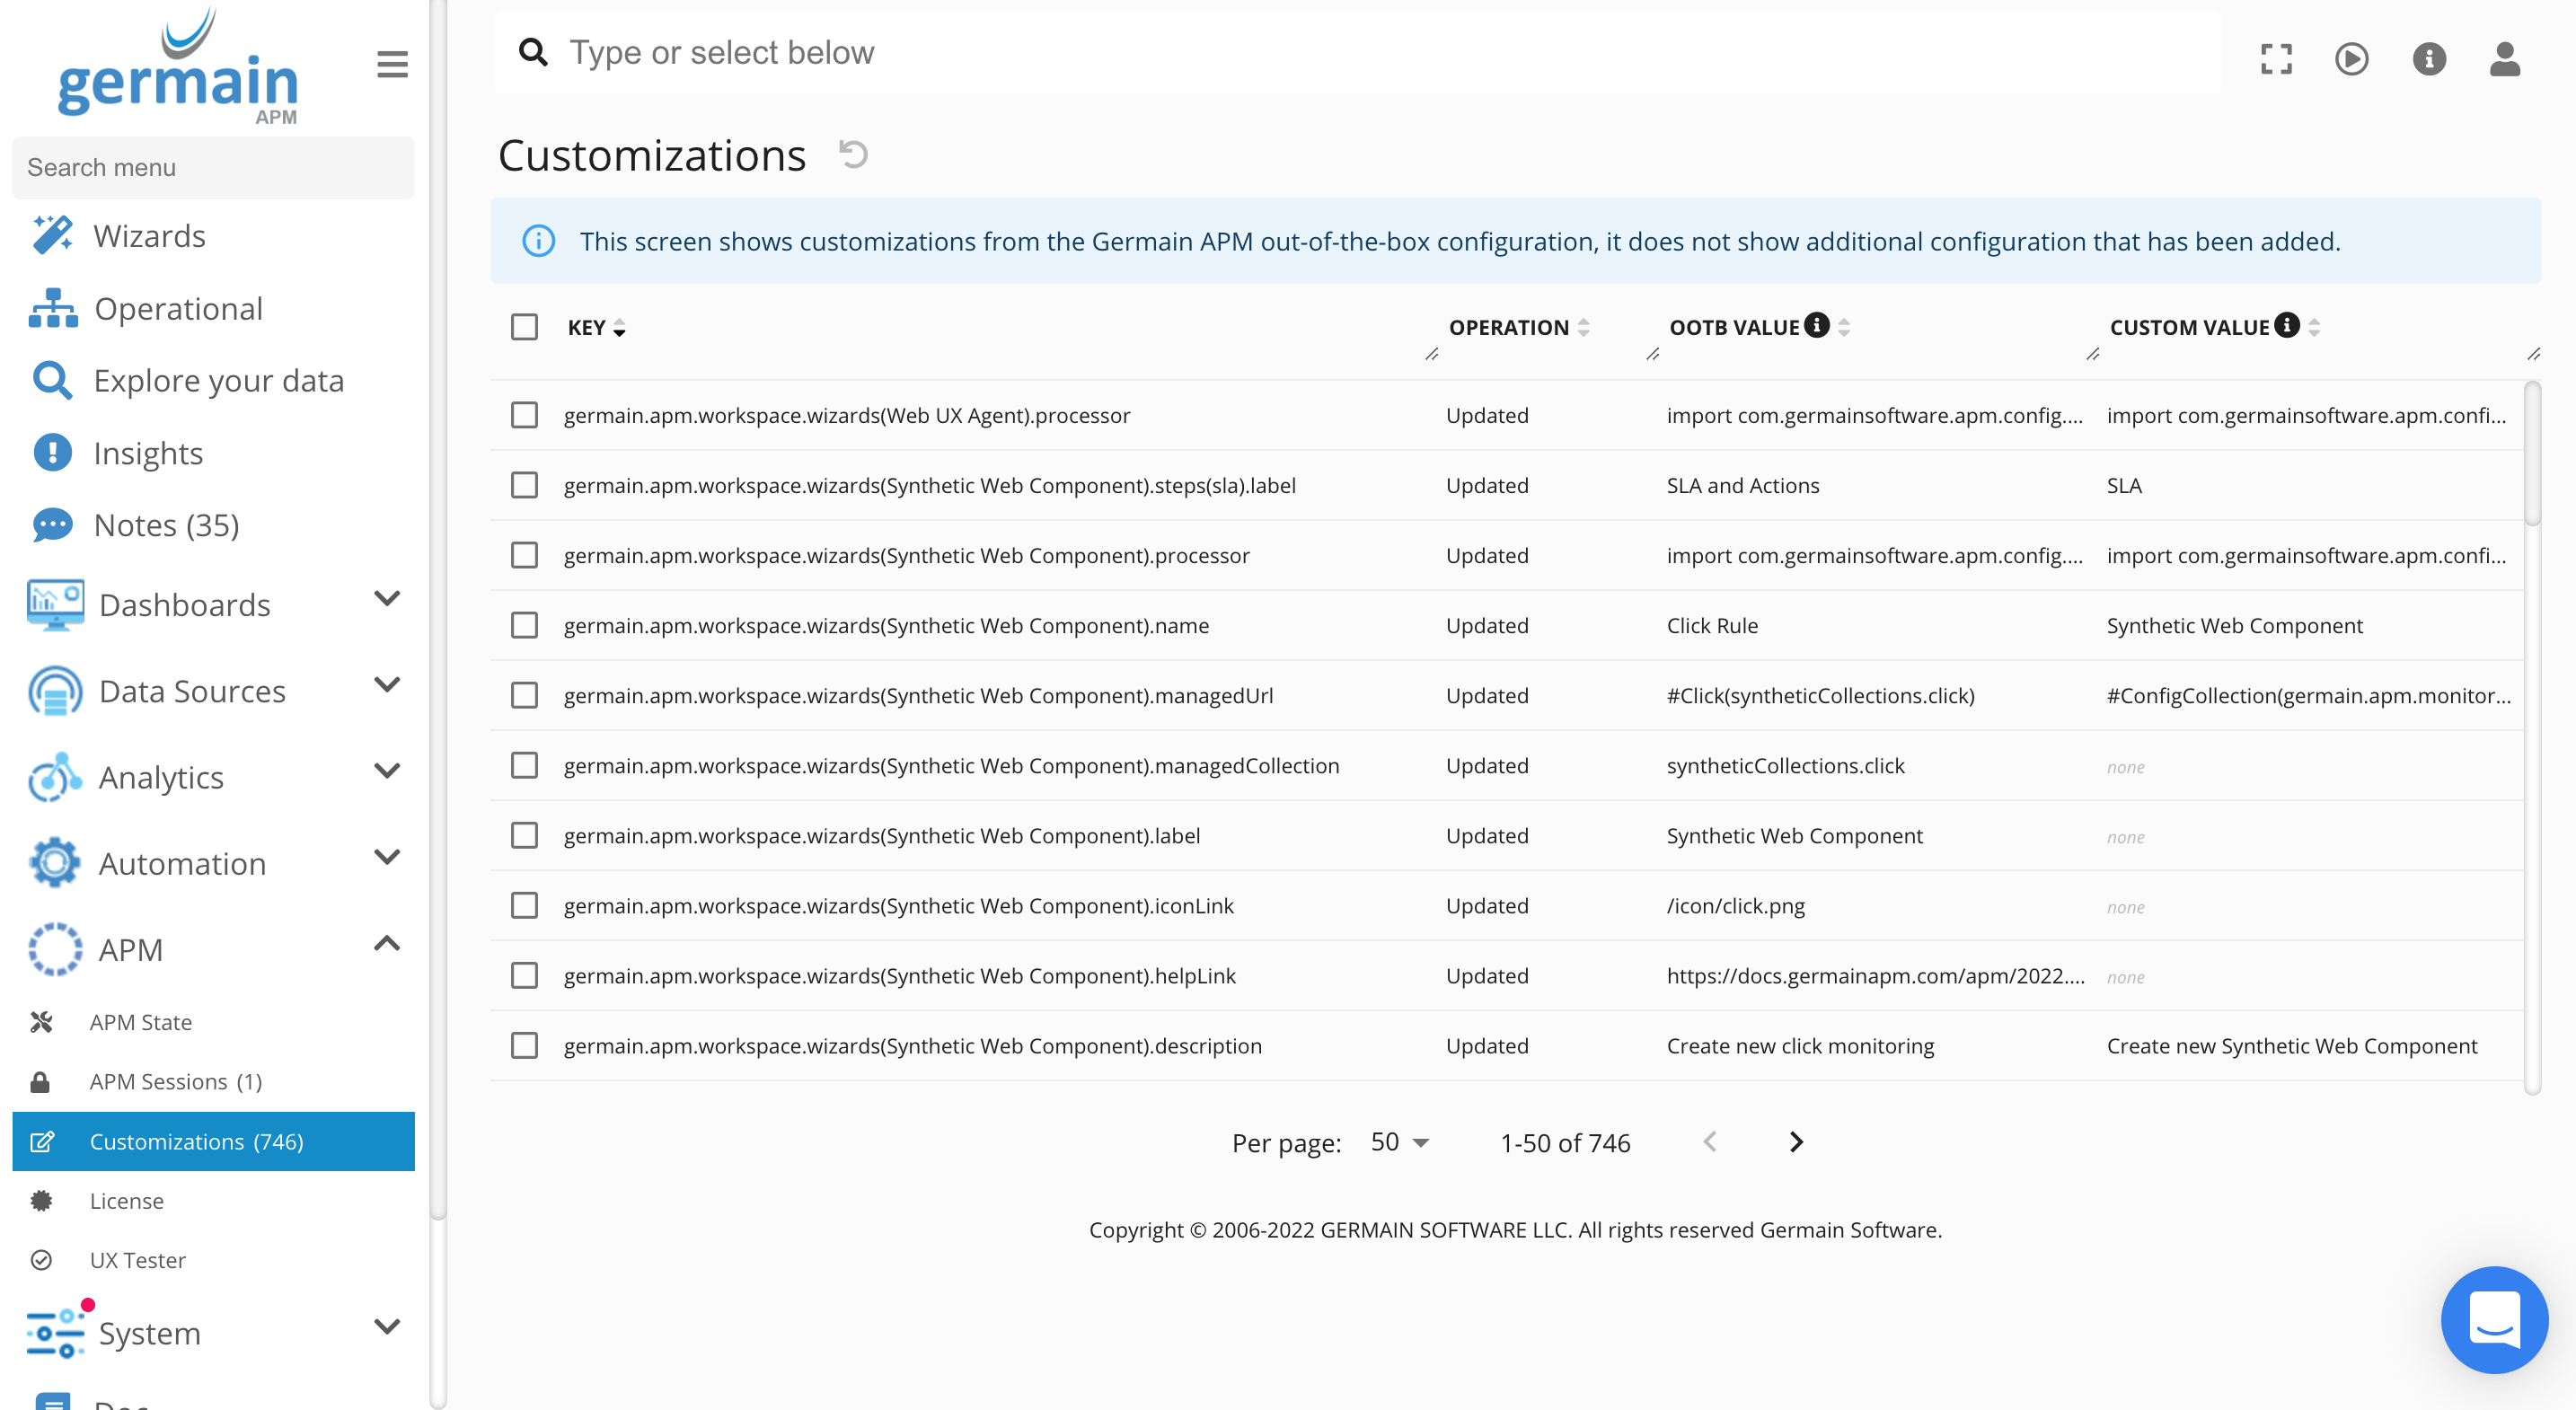
Task: Collapse the APM menu section
Action: click(x=386, y=944)
